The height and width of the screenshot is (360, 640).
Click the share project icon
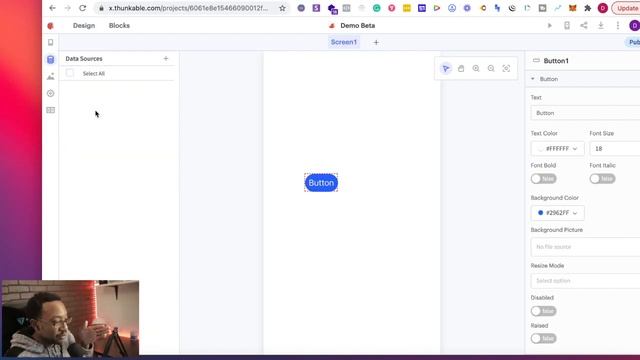click(584, 25)
